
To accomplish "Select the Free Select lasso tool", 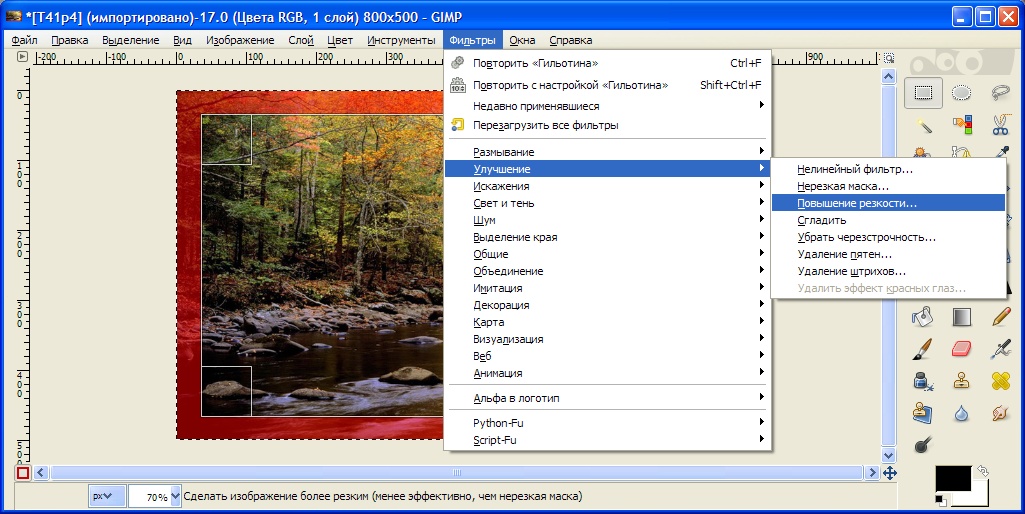I will 1000,93.
